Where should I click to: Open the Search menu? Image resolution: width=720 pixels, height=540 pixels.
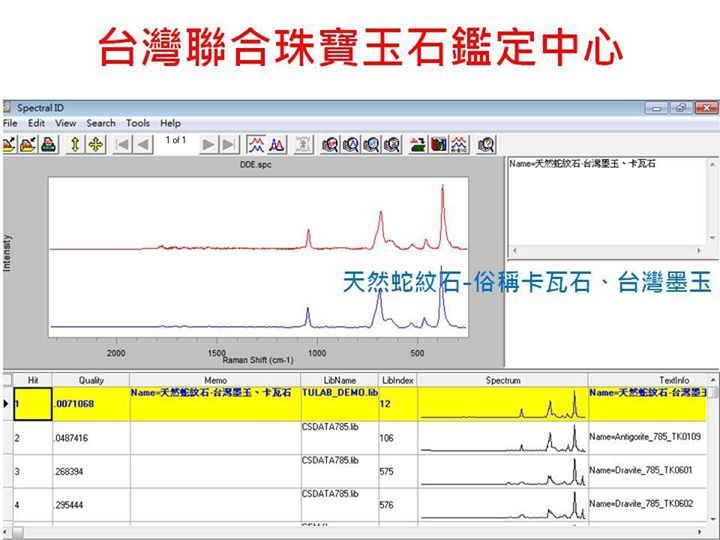coord(101,123)
